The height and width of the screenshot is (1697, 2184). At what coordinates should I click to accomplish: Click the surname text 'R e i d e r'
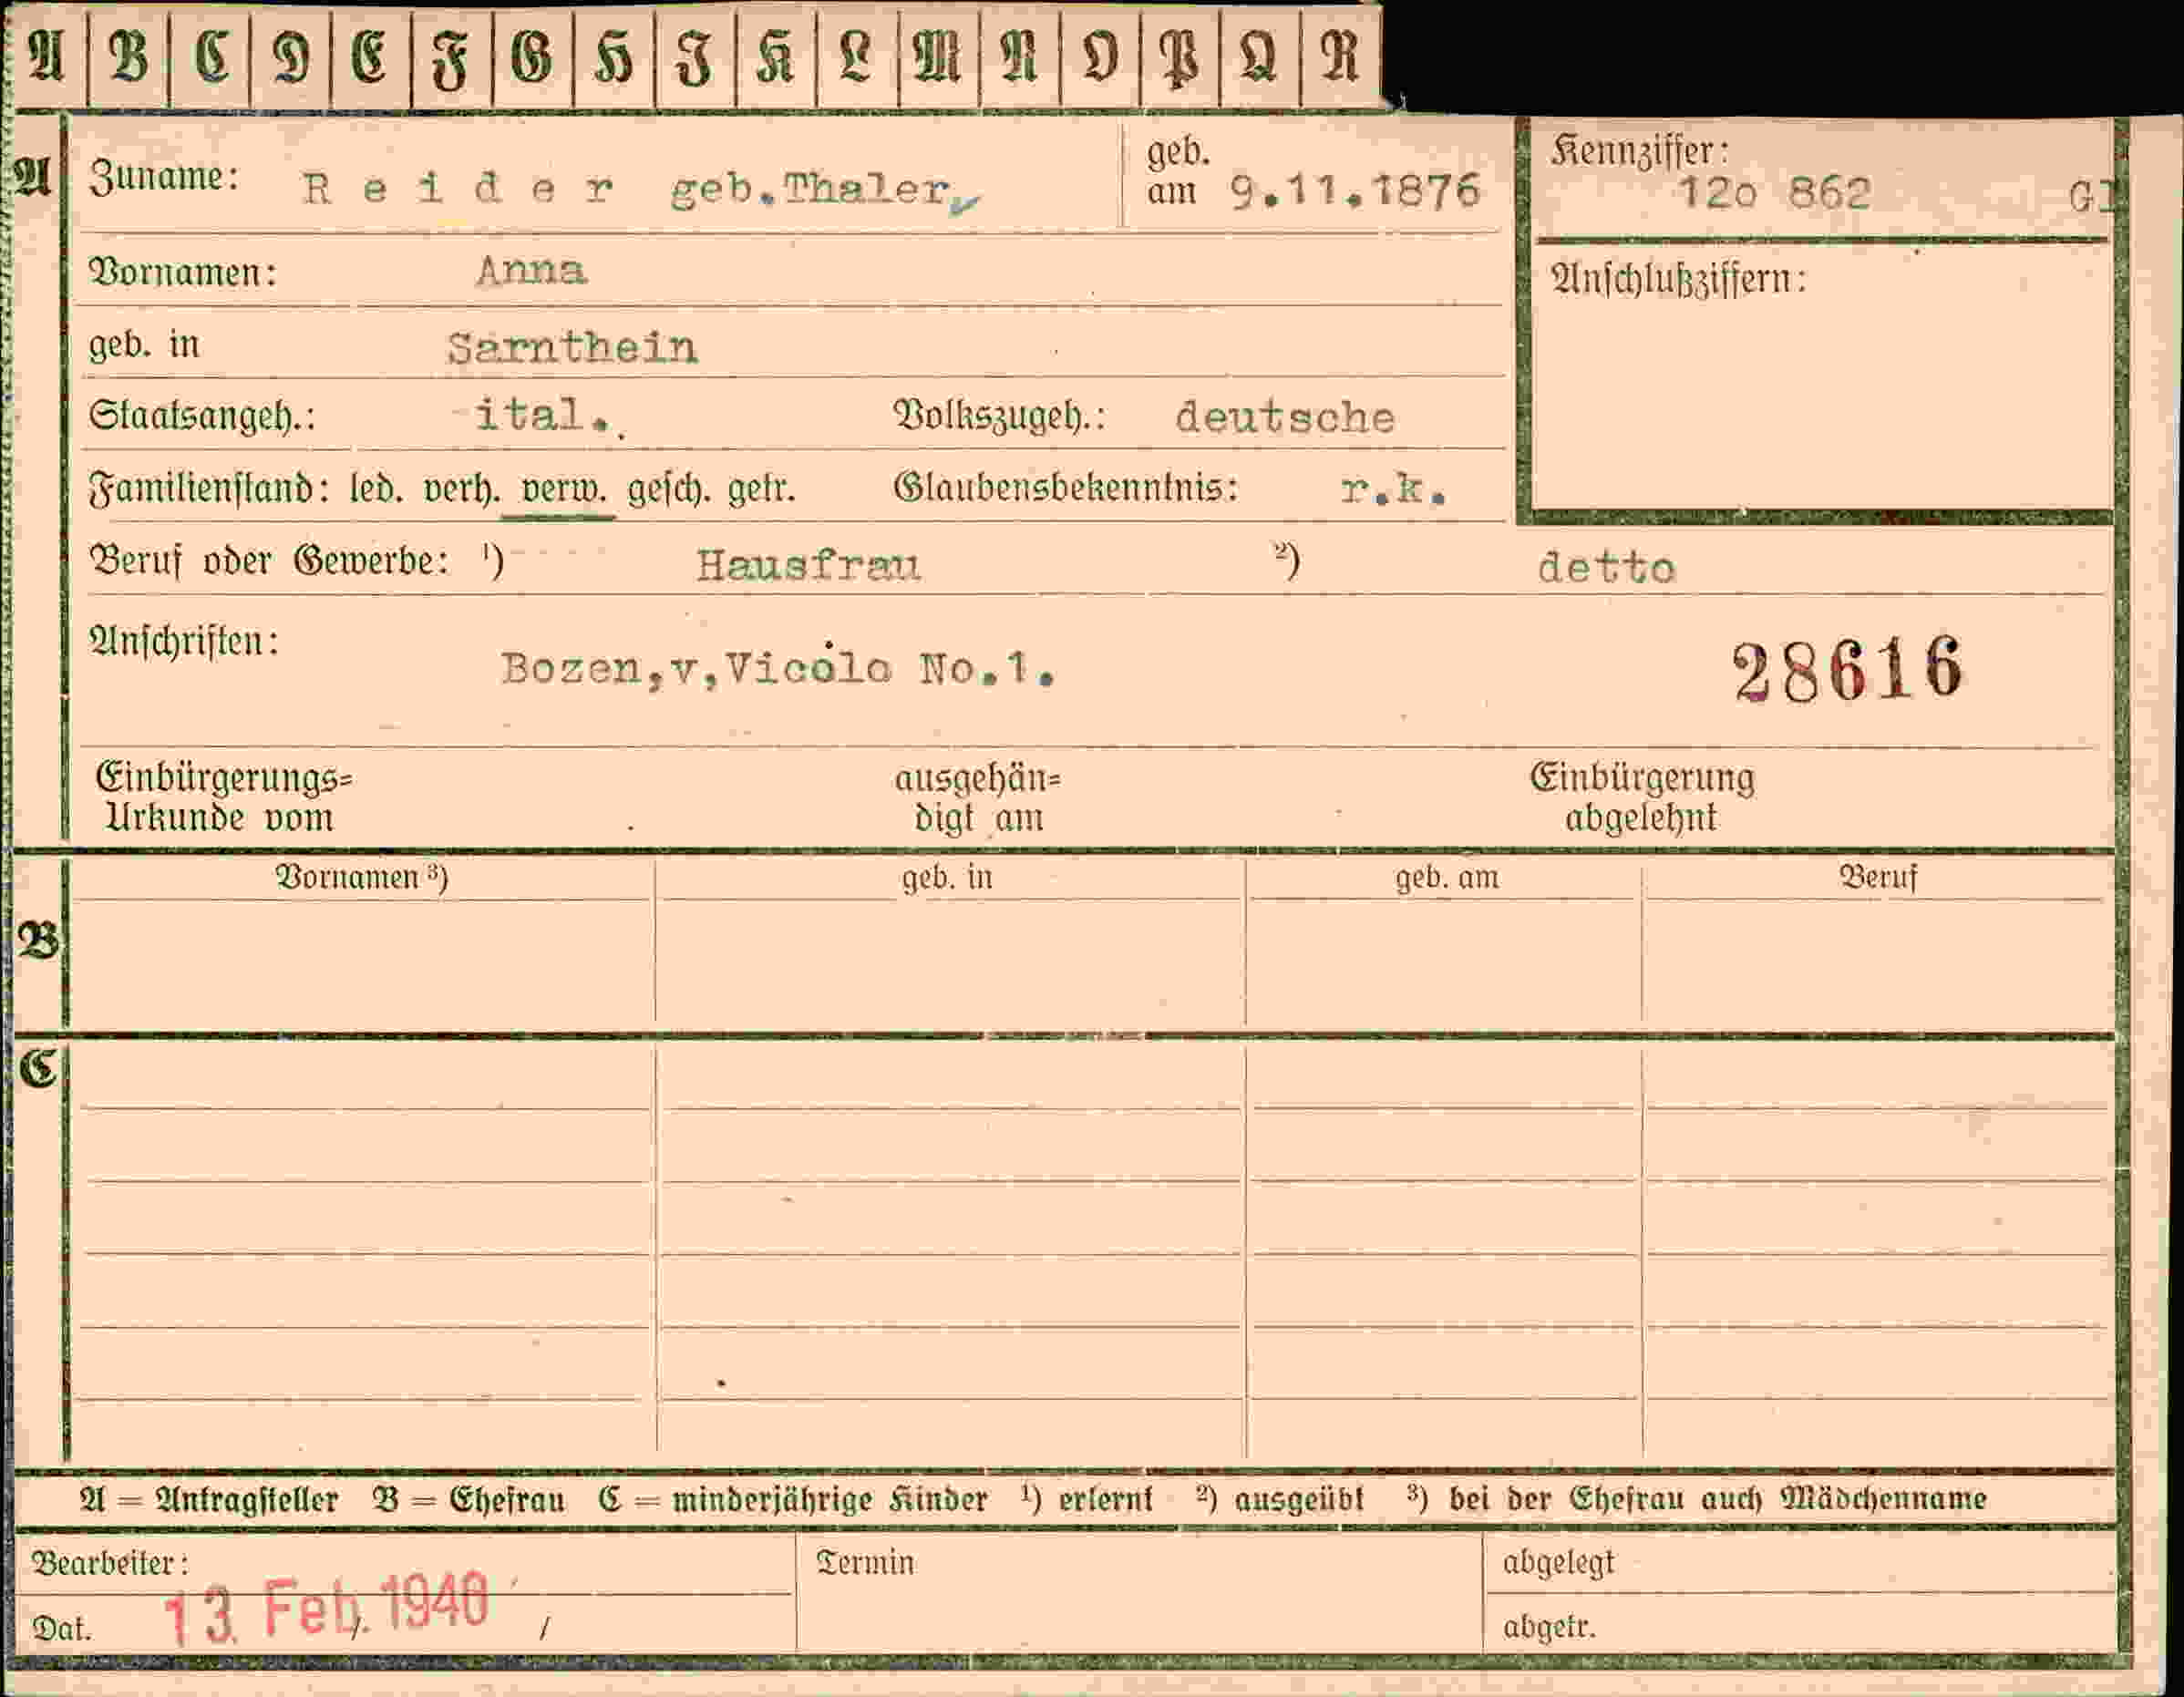[x=459, y=188]
